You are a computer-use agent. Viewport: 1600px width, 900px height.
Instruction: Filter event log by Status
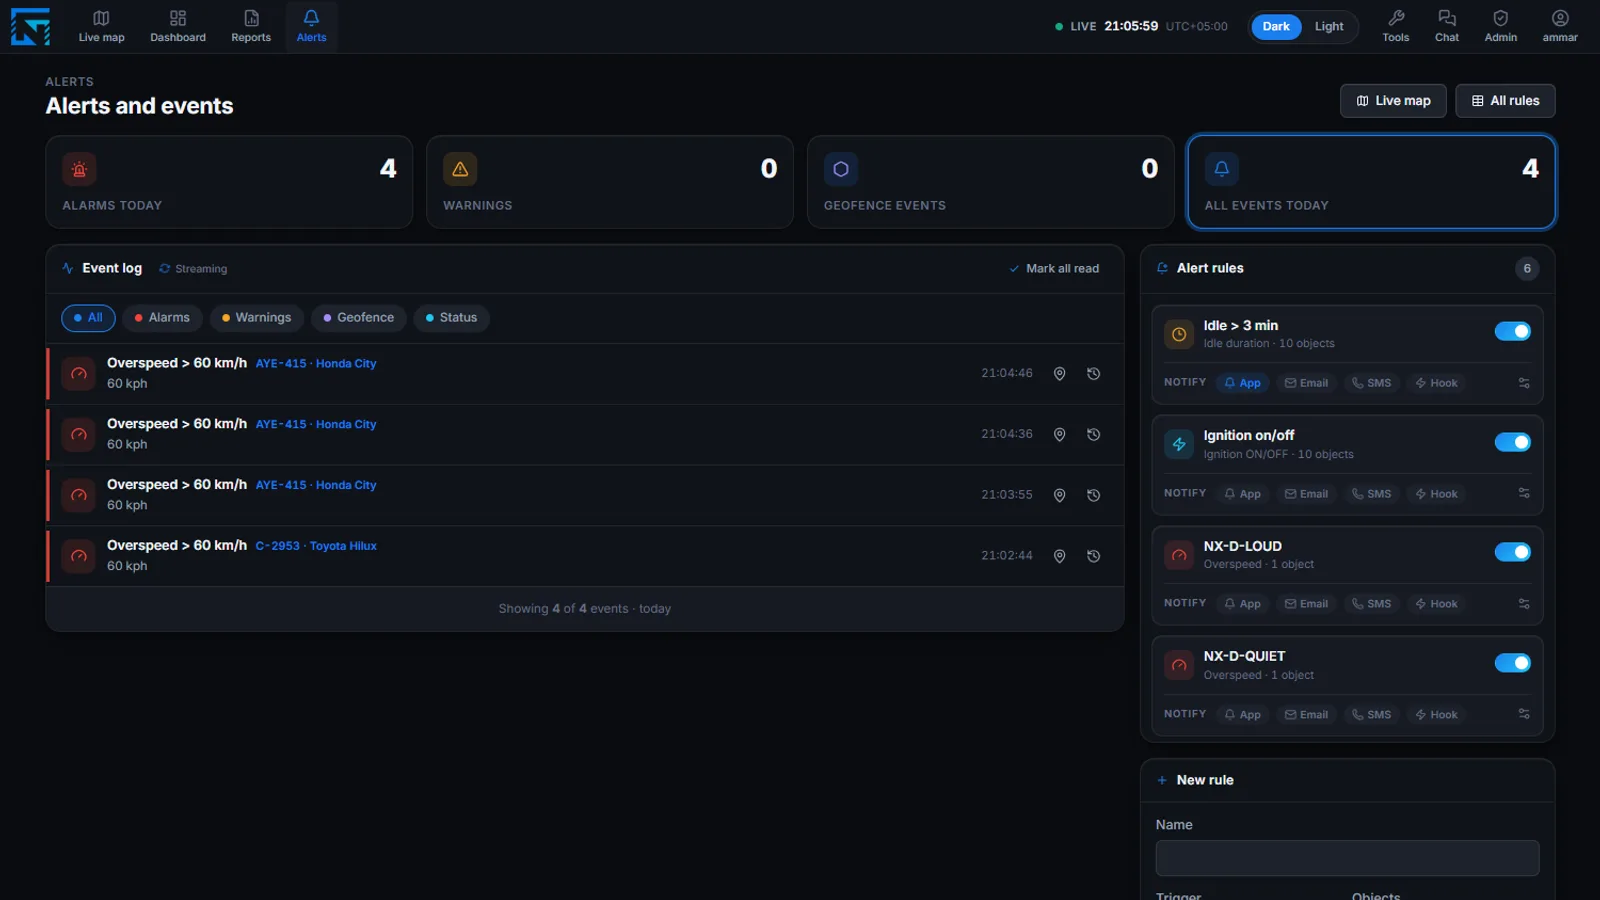[x=451, y=318]
